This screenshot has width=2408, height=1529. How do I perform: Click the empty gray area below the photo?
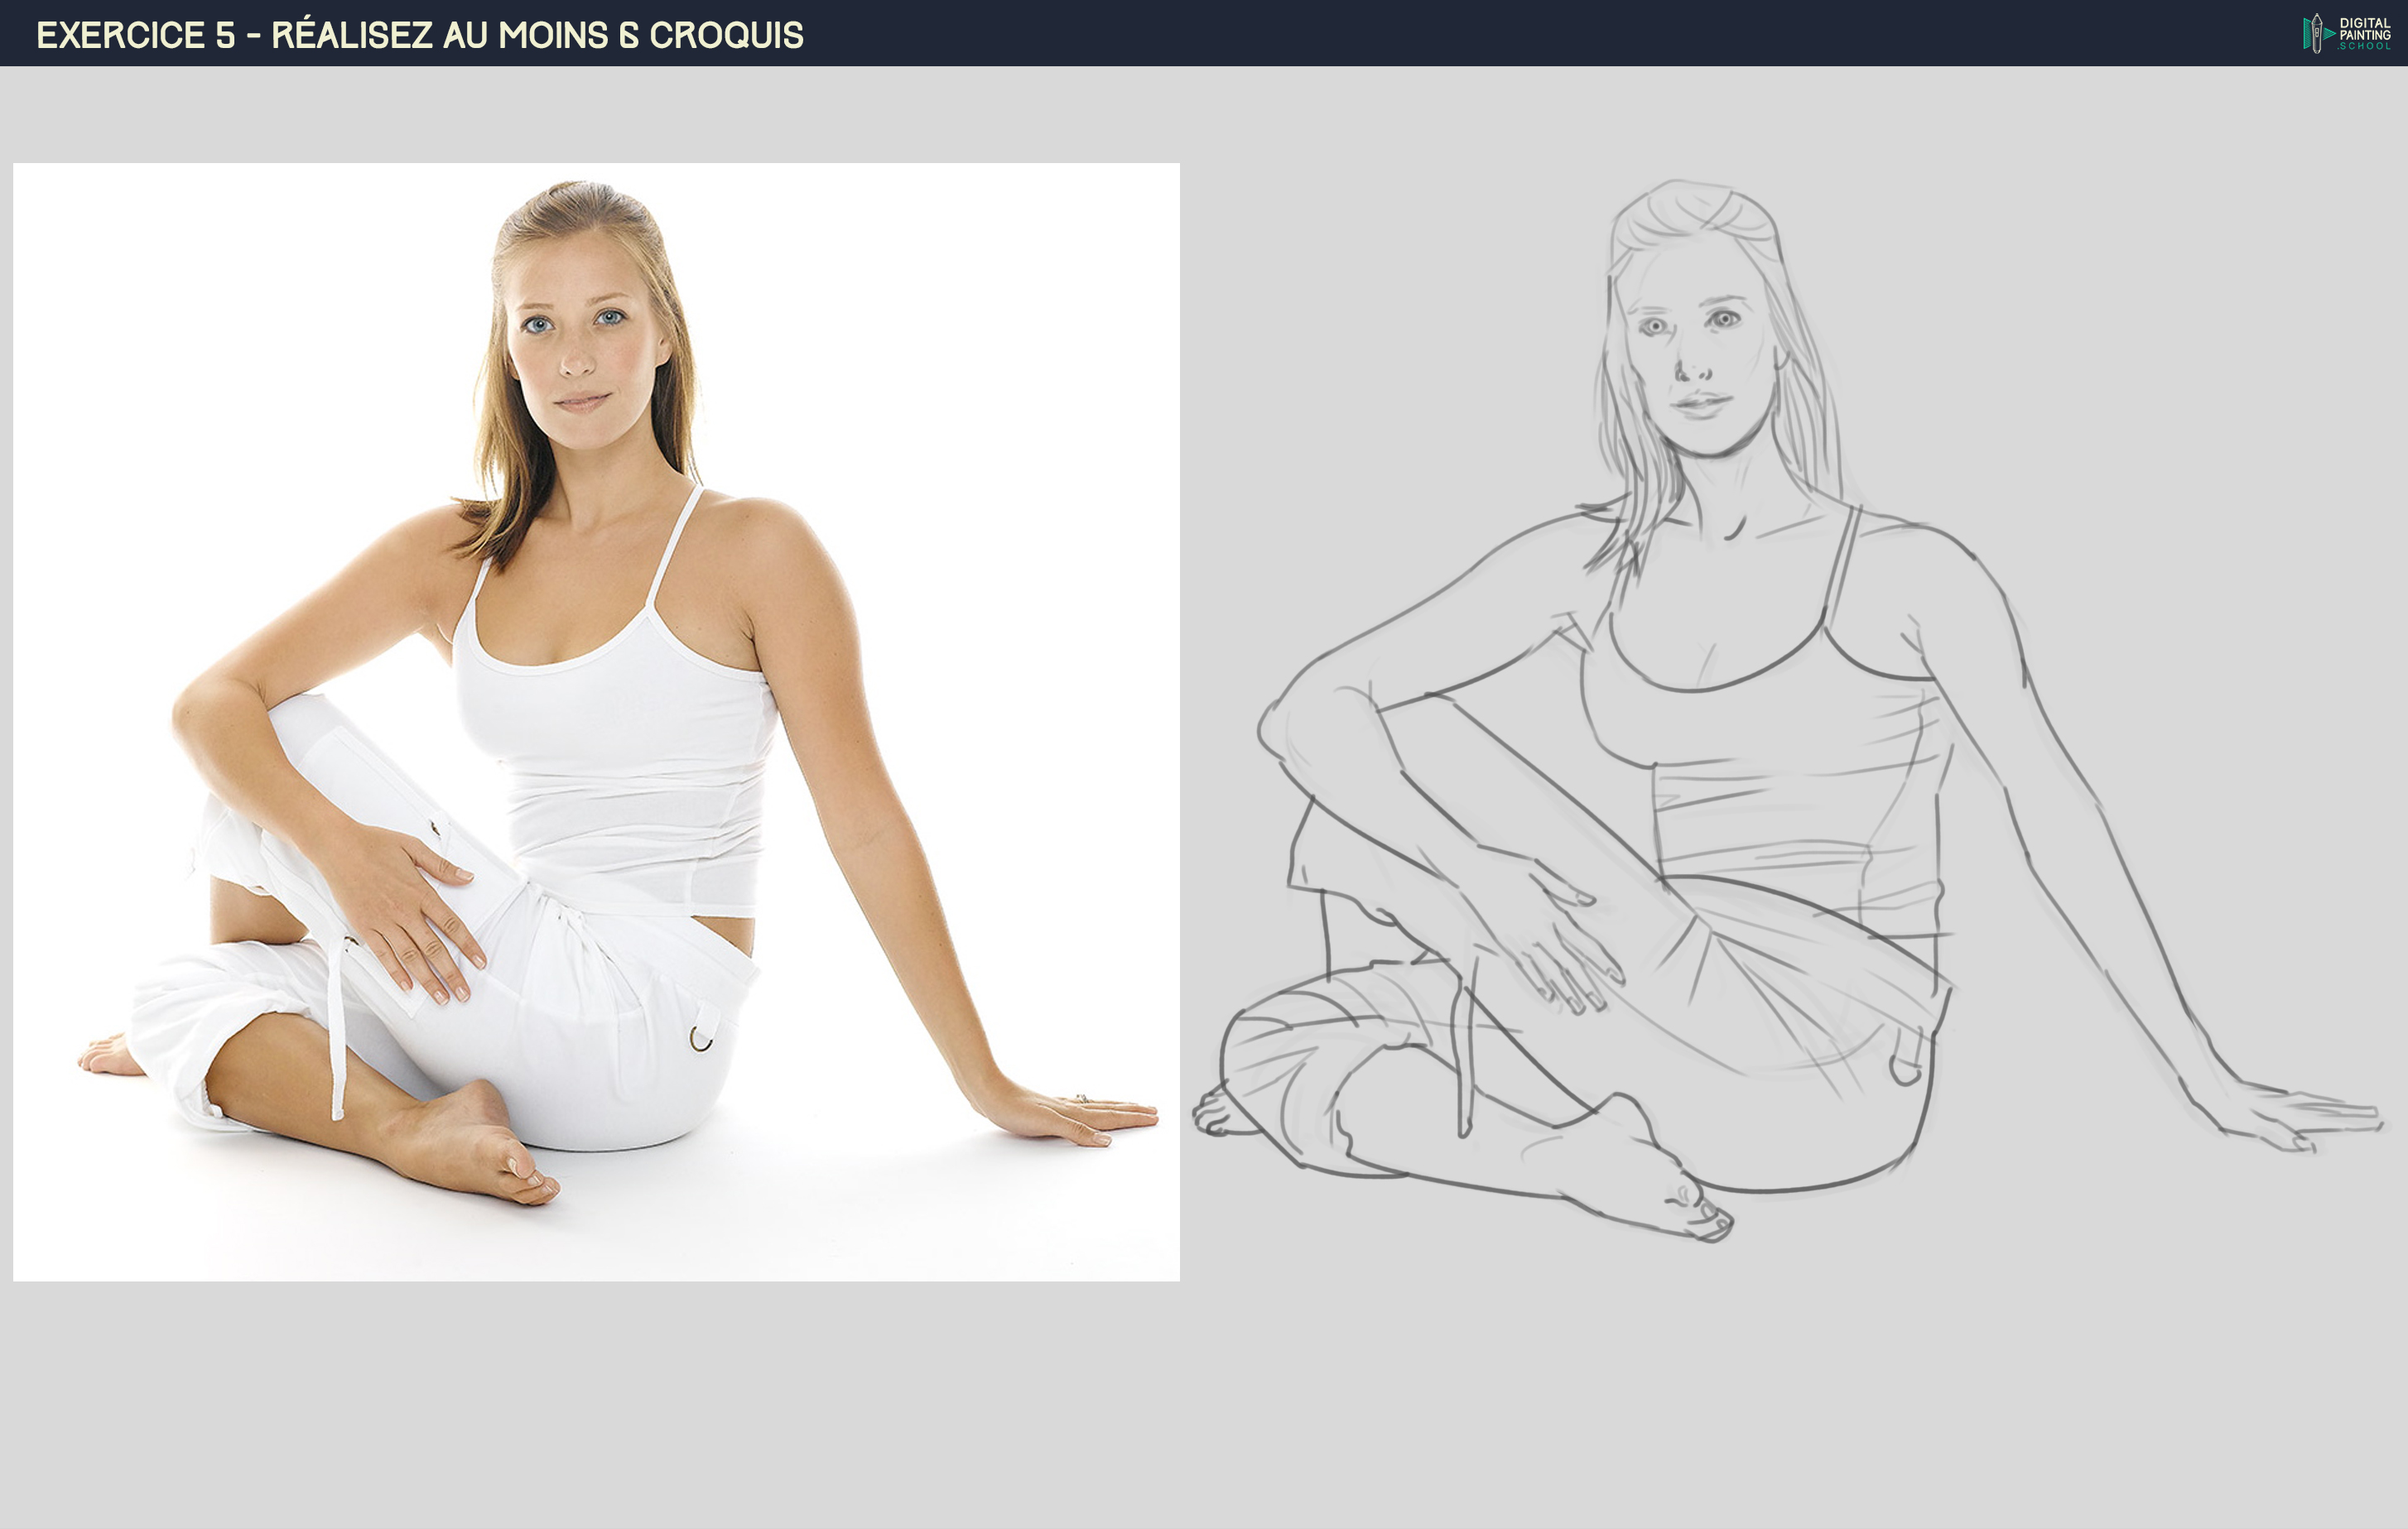pos(596,1400)
